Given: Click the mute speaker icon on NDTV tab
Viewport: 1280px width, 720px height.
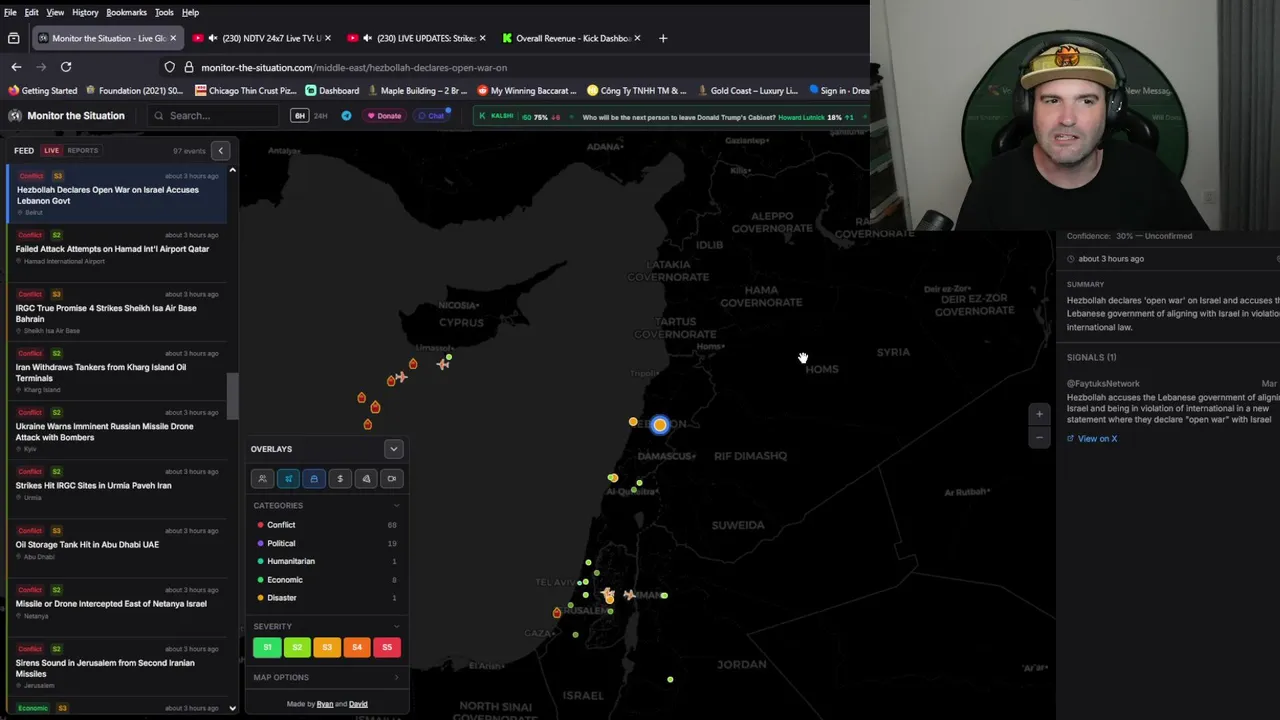Looking at the screenshot, I should click(212, 38).
